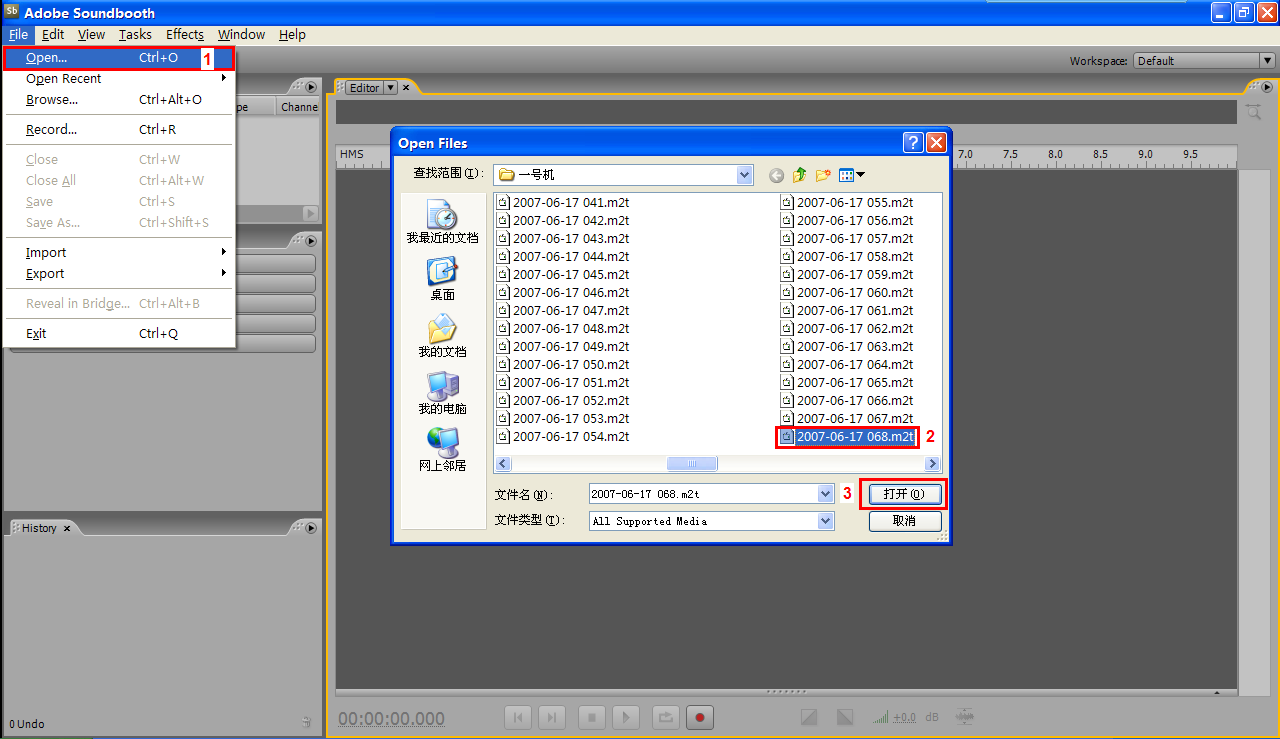Click the History panel trash icon
1280x739 pixels.
[306, 722]
